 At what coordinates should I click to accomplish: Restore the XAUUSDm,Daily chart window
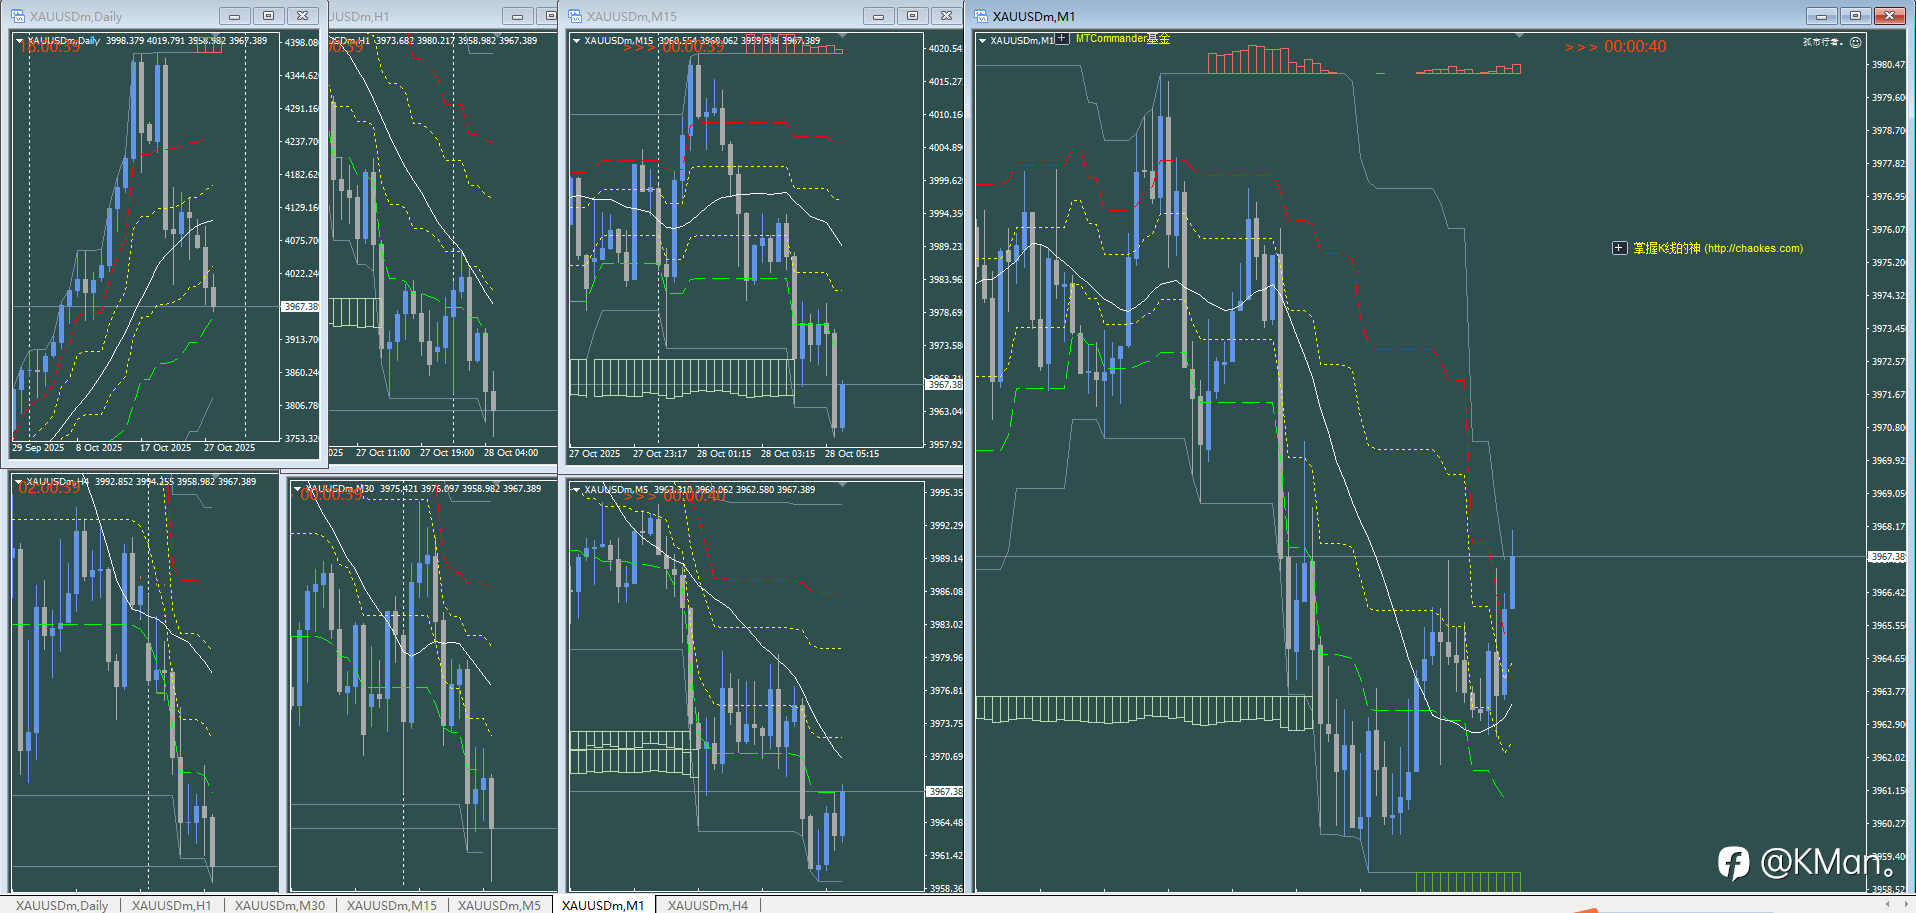click(x=268, y=16)
